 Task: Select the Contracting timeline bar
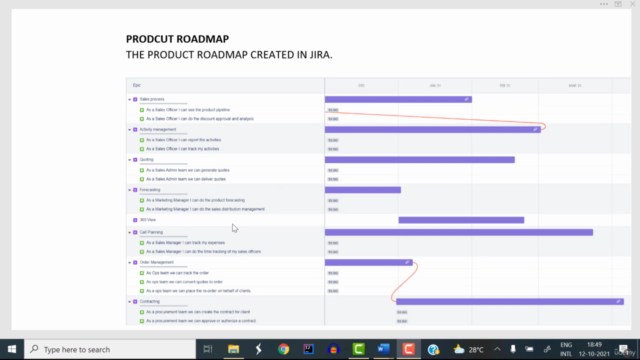click(x=510, y=302)
